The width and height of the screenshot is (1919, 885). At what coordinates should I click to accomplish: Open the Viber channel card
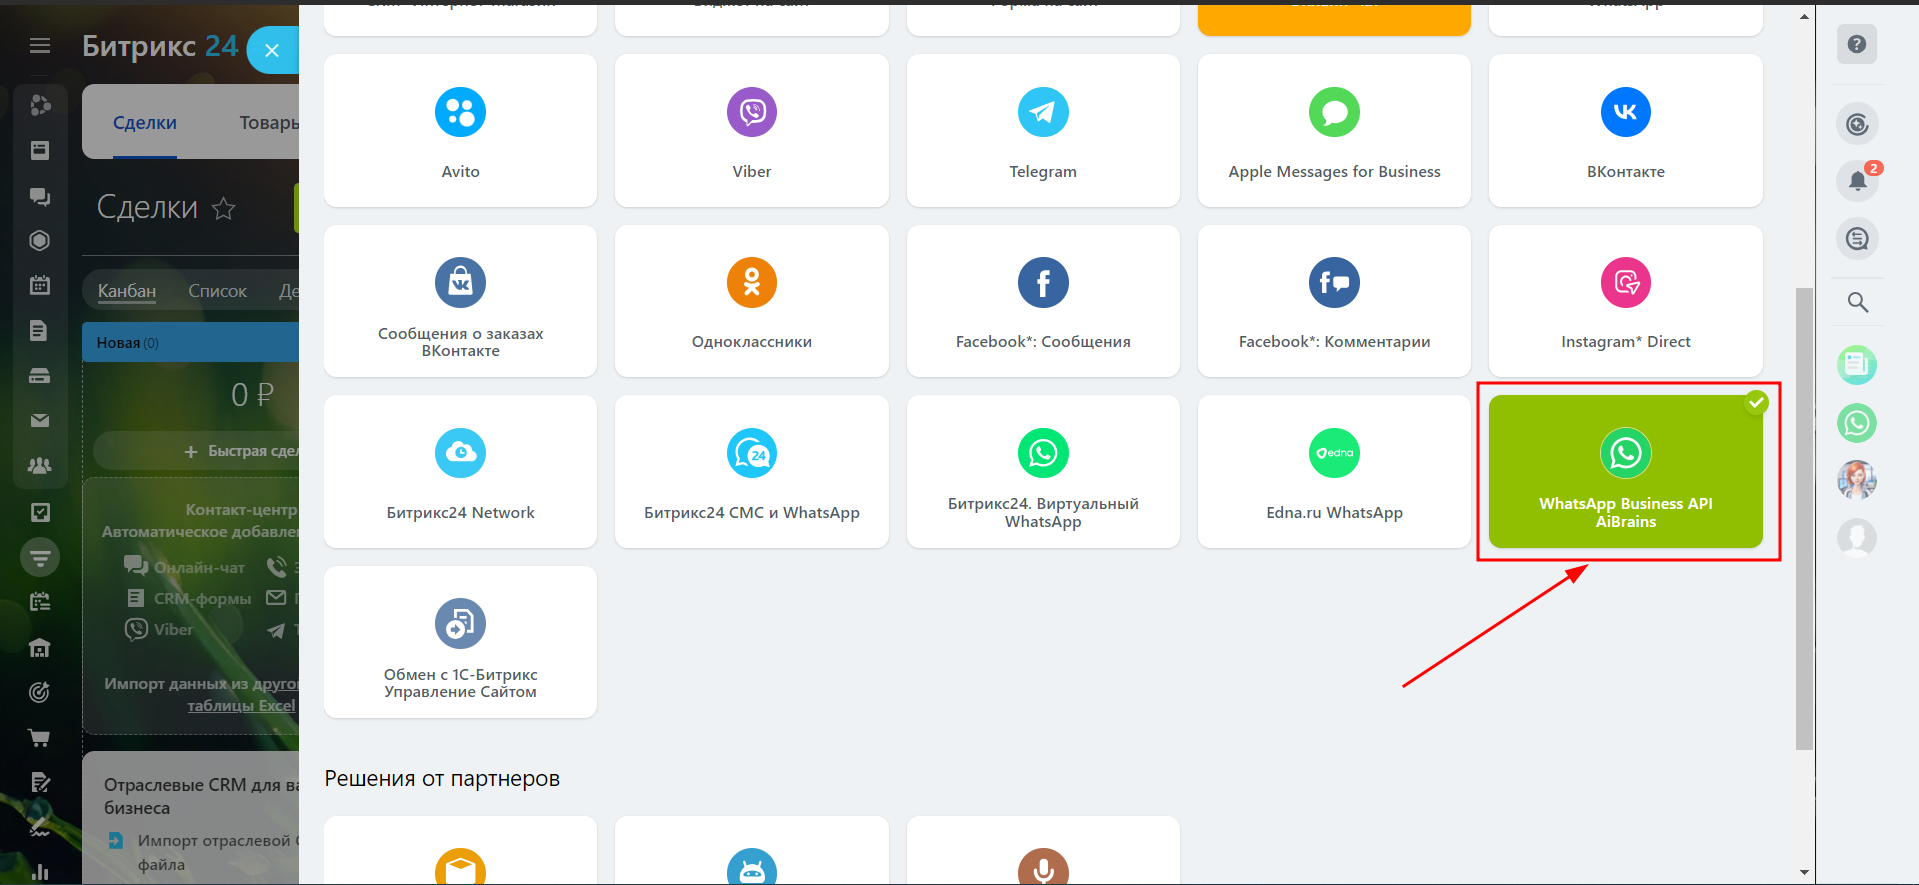[x=752, y=131]
